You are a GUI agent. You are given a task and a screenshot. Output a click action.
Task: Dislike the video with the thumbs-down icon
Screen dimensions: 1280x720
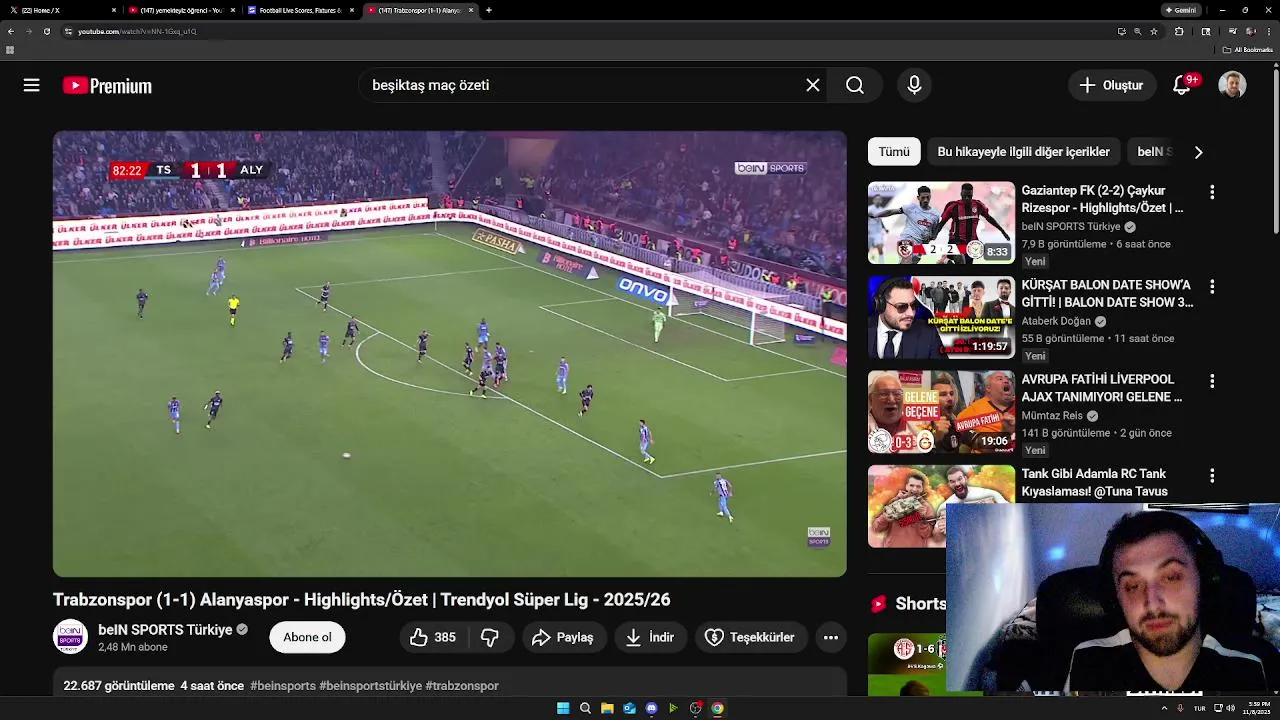(x=490, y=637)
